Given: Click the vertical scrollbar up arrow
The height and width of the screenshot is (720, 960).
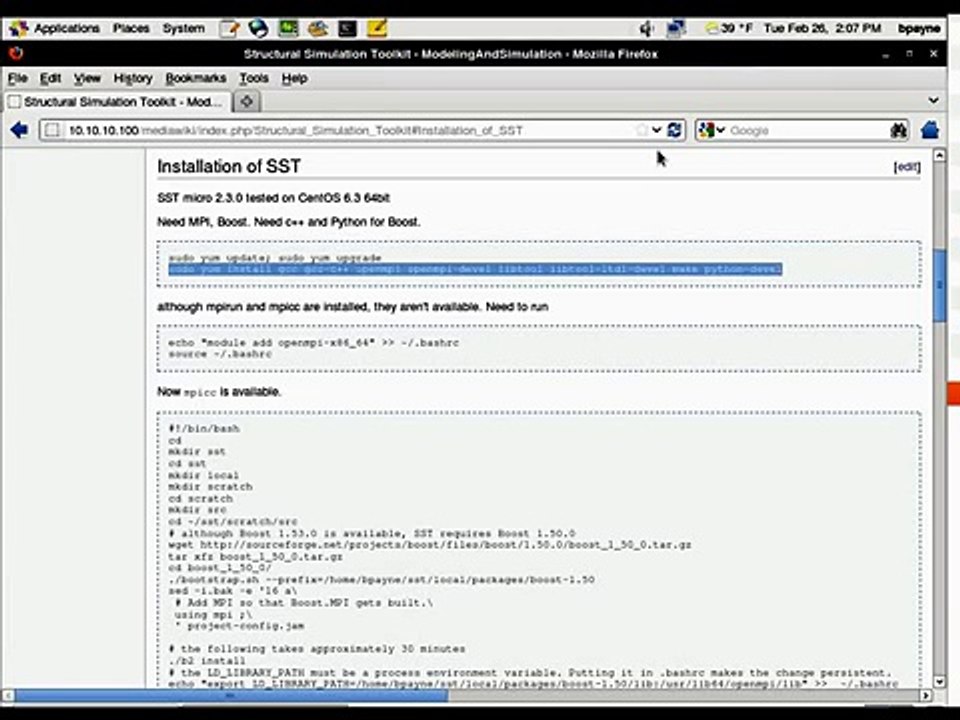Looking at the screenshot, I should pos(939,156).
